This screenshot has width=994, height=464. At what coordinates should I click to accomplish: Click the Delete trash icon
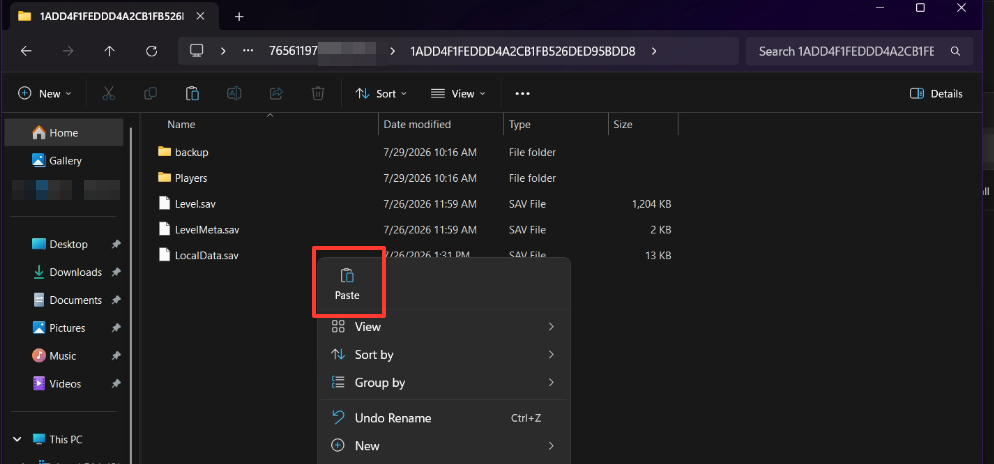pyautogui.click(x=318, y=93)
